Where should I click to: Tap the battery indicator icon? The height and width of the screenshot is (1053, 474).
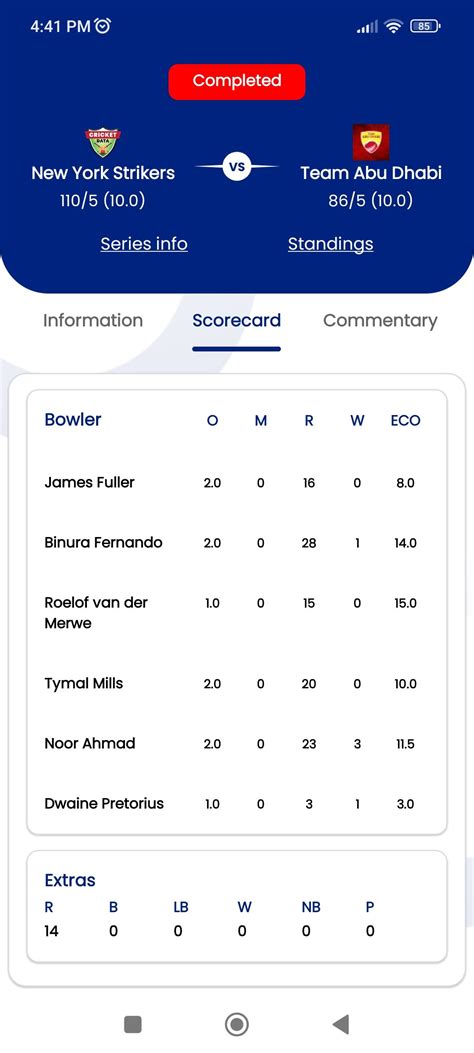pyautogui.click(x=425, y=26)
